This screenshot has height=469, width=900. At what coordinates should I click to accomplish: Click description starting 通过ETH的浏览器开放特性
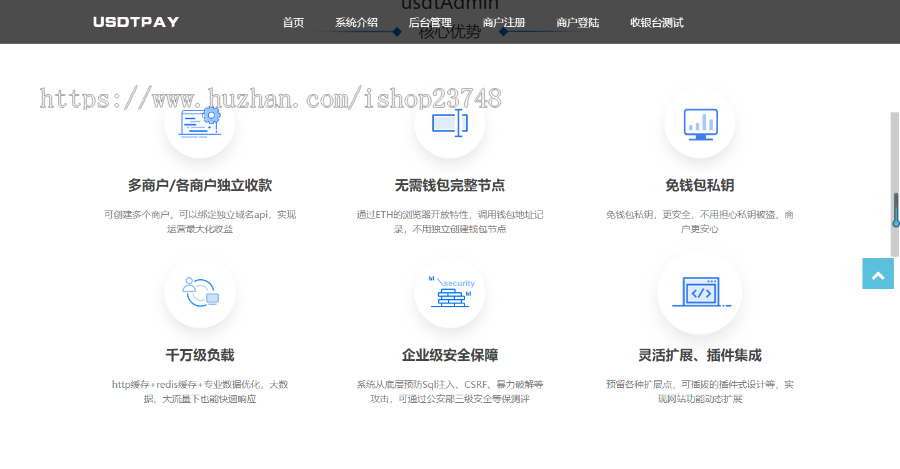point(450,222)
